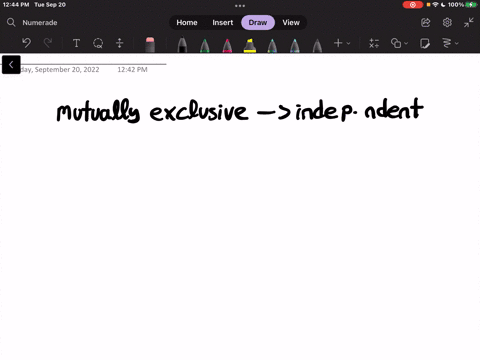
Task: Click the Numerade notebook title
Action: click(40, 23)
